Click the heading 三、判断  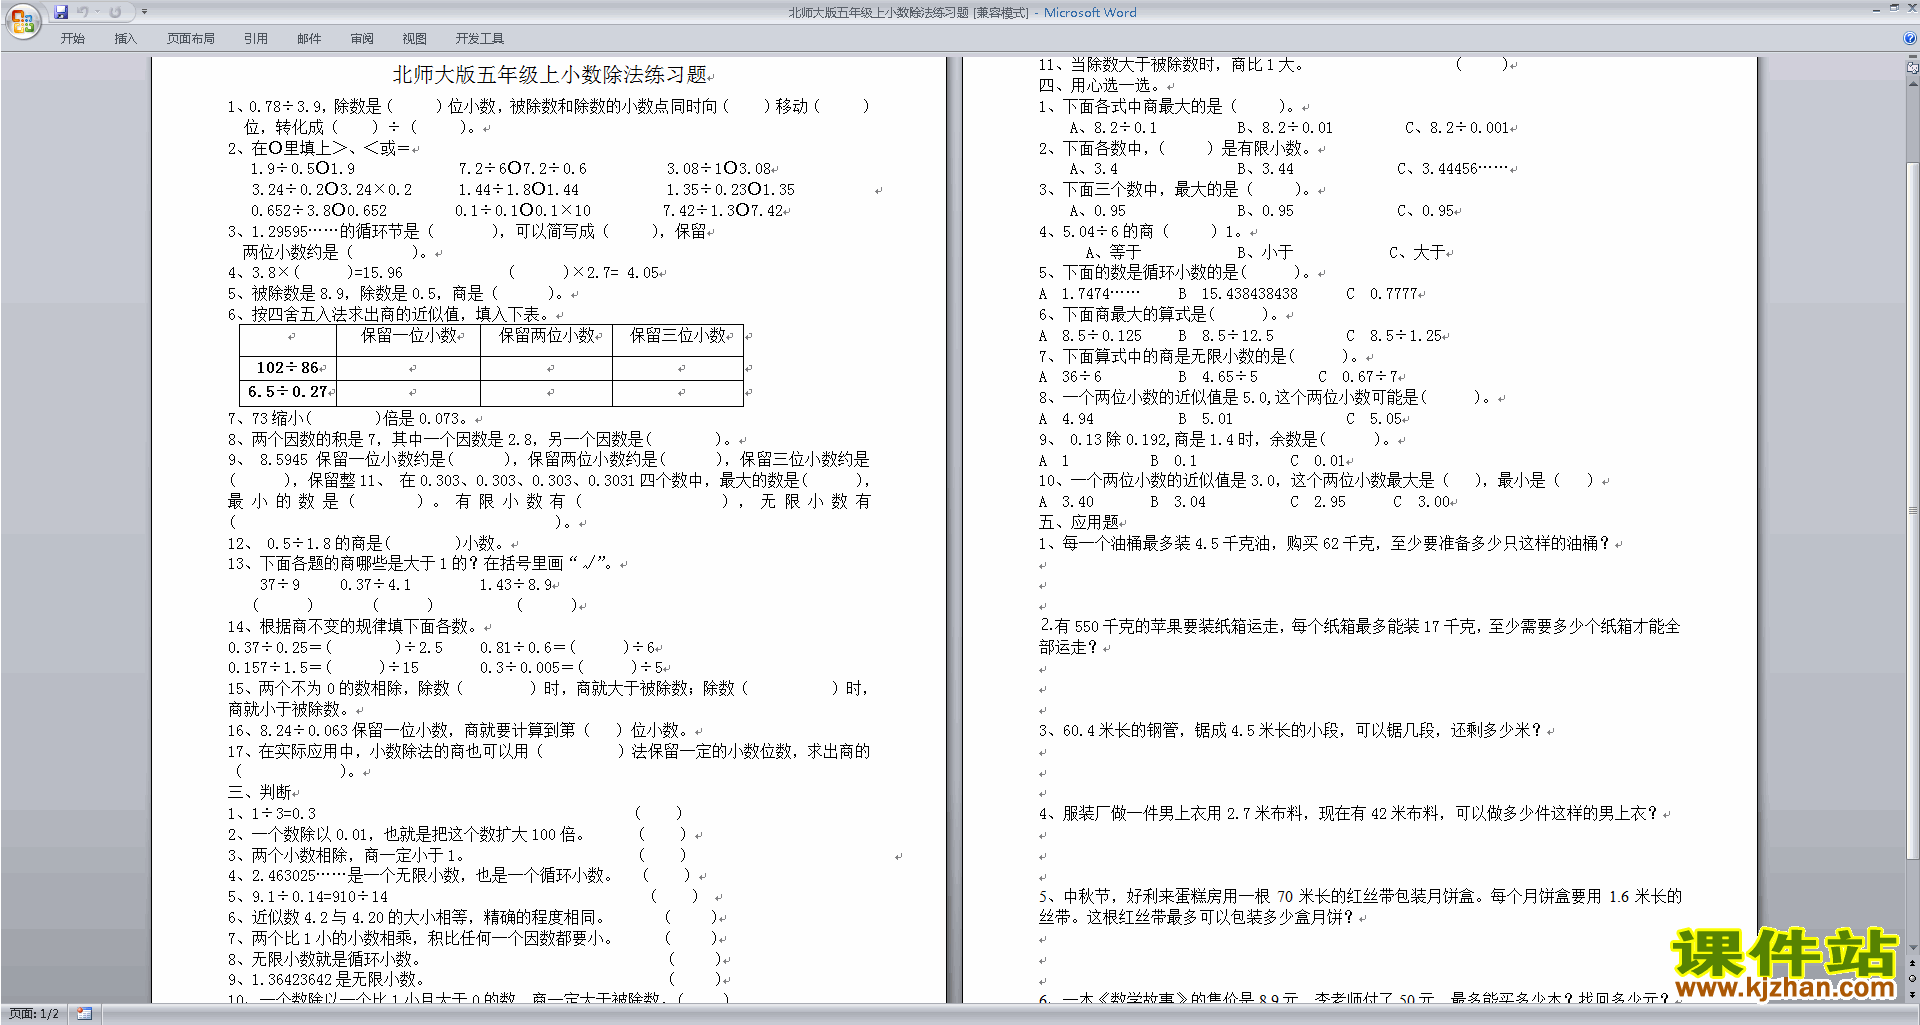[x=260, y=793]
